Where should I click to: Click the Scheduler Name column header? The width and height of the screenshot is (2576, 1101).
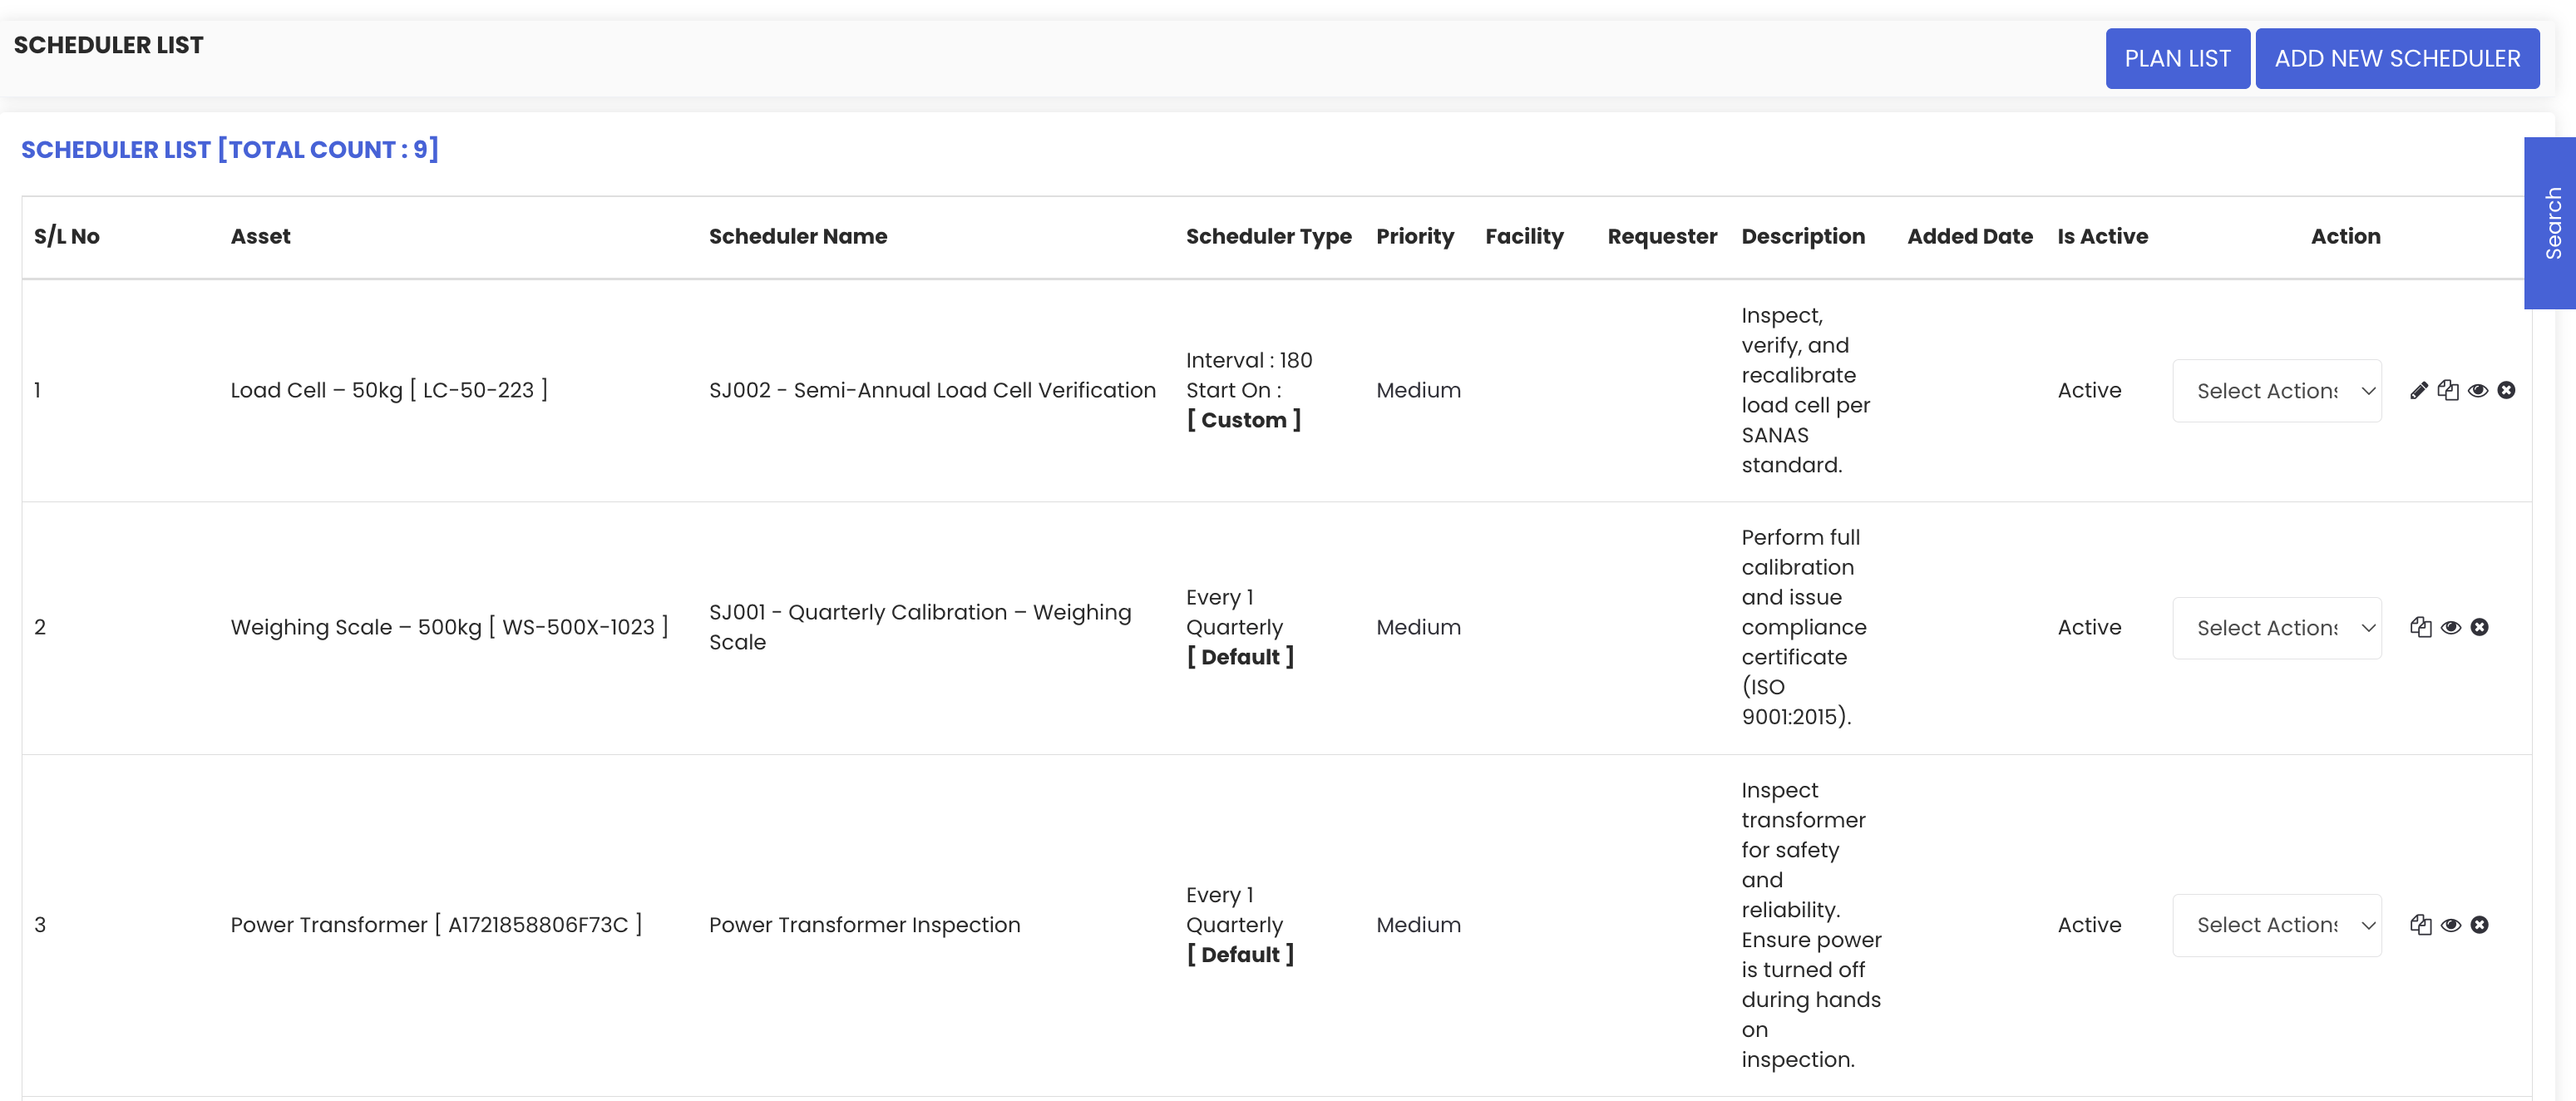[797, 237]
